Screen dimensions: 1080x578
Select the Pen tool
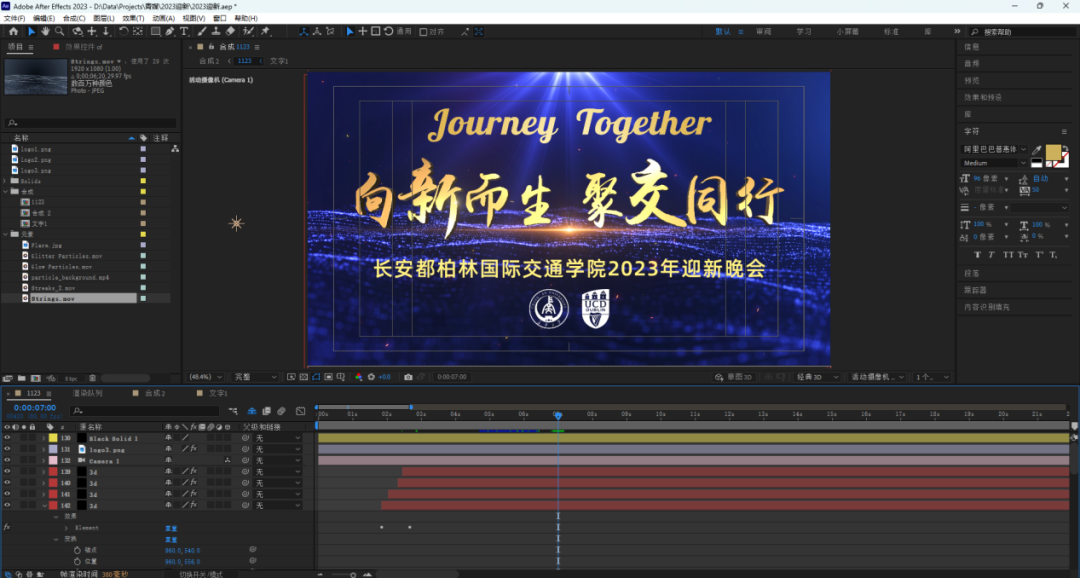[170, 31]
